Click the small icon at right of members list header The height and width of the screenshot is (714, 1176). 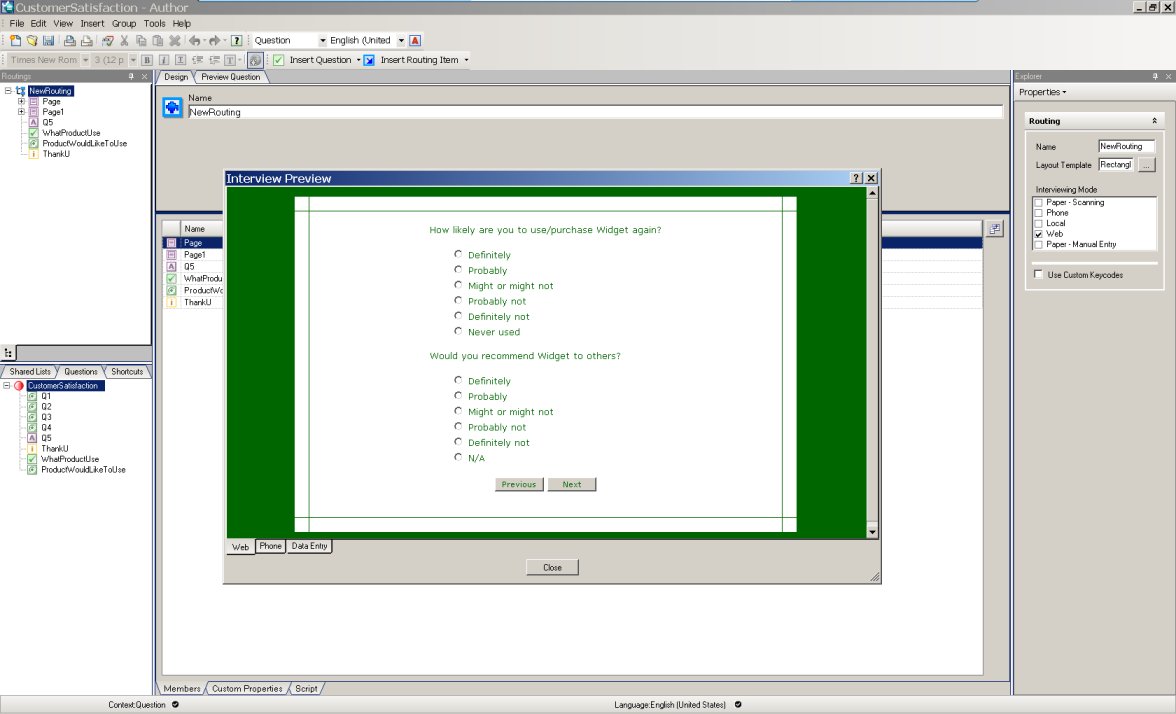click(x=994, y=229)
